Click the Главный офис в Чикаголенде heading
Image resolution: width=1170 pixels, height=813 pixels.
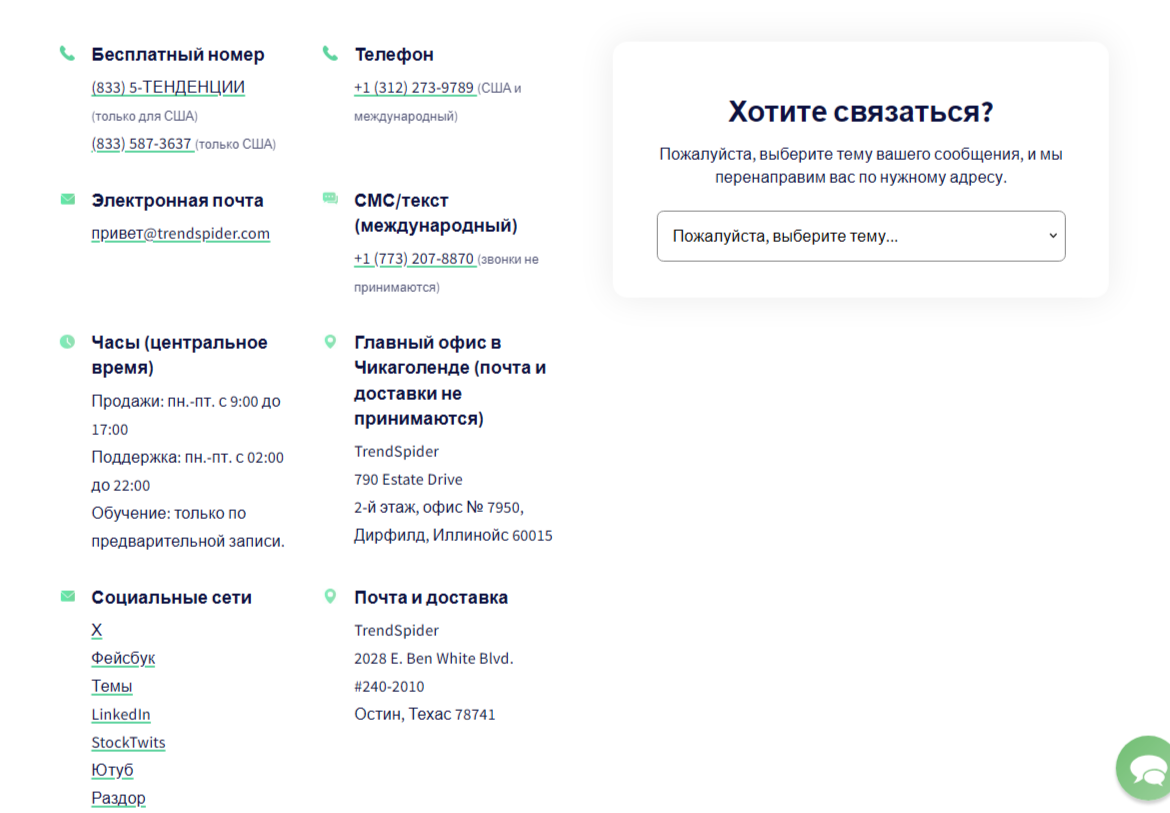(x=450, y=380)
